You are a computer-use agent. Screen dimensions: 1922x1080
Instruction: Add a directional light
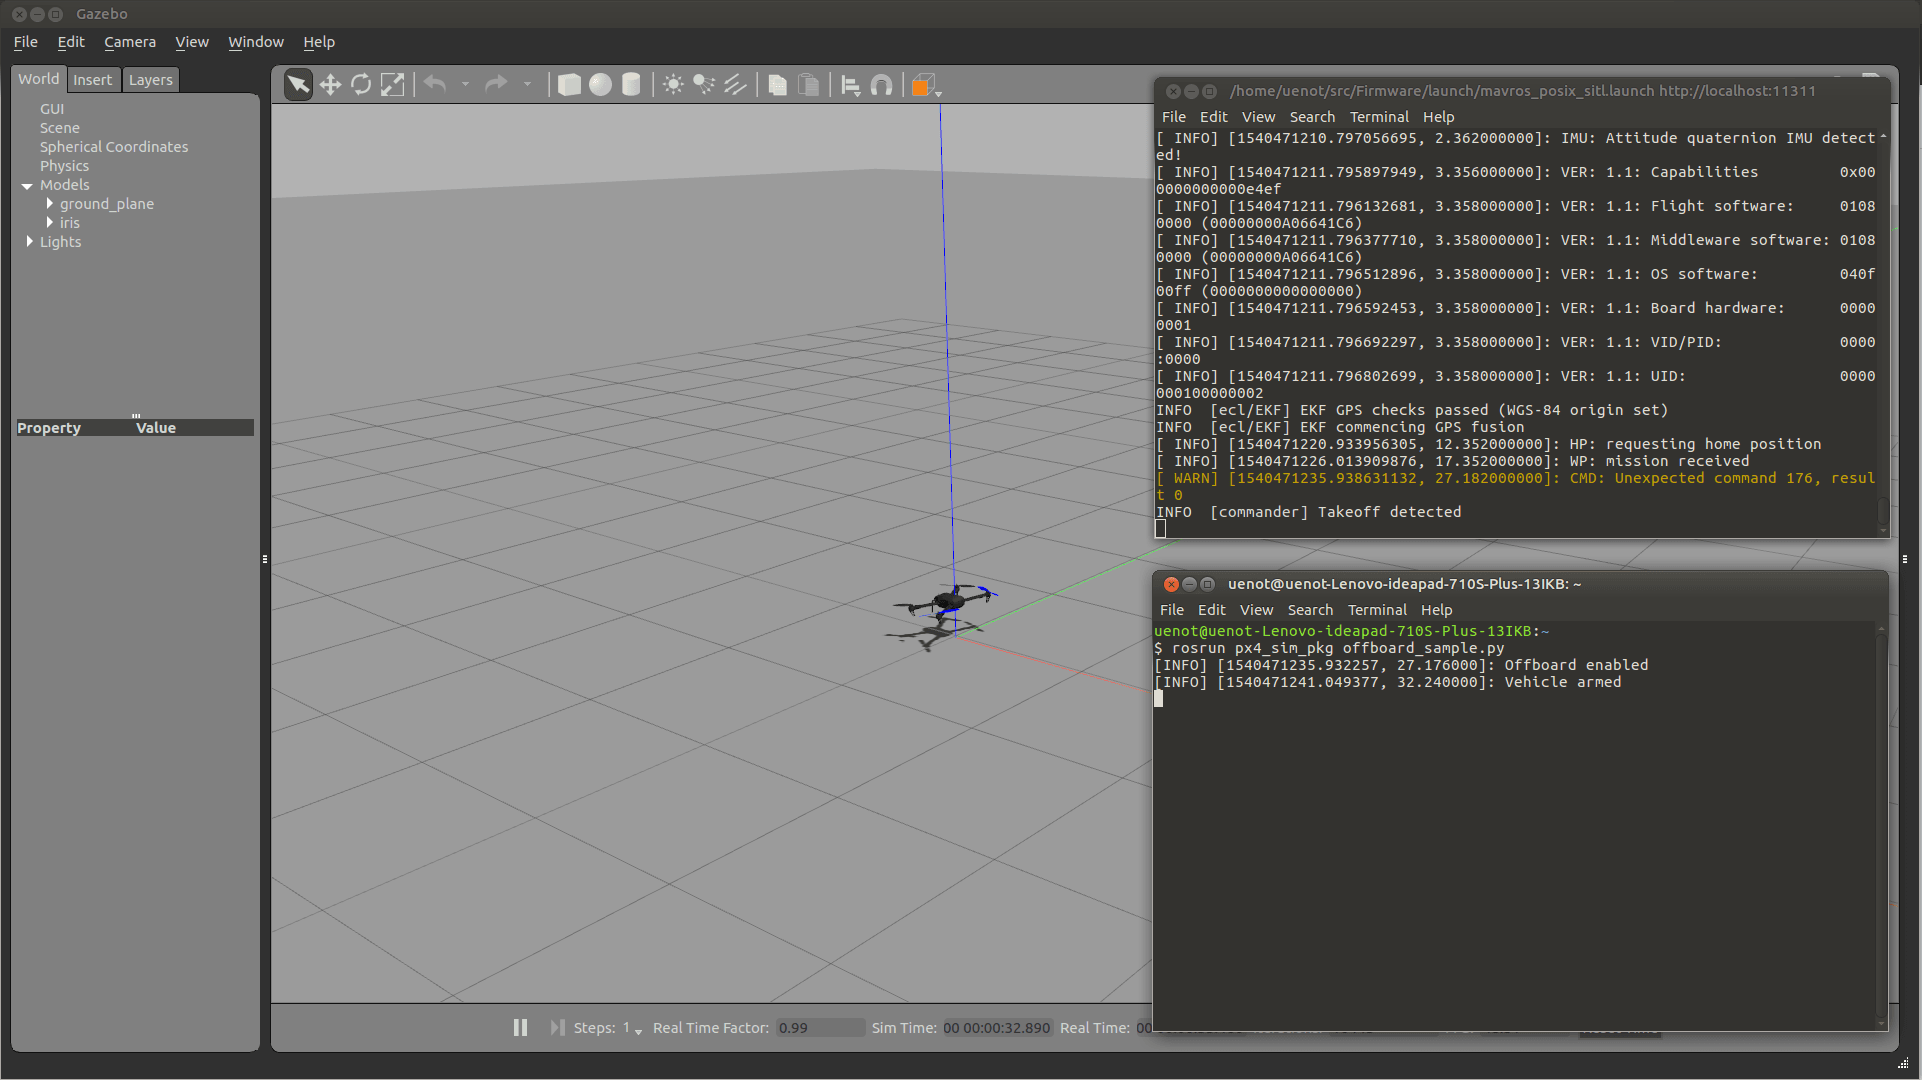(x=735, y=85)
